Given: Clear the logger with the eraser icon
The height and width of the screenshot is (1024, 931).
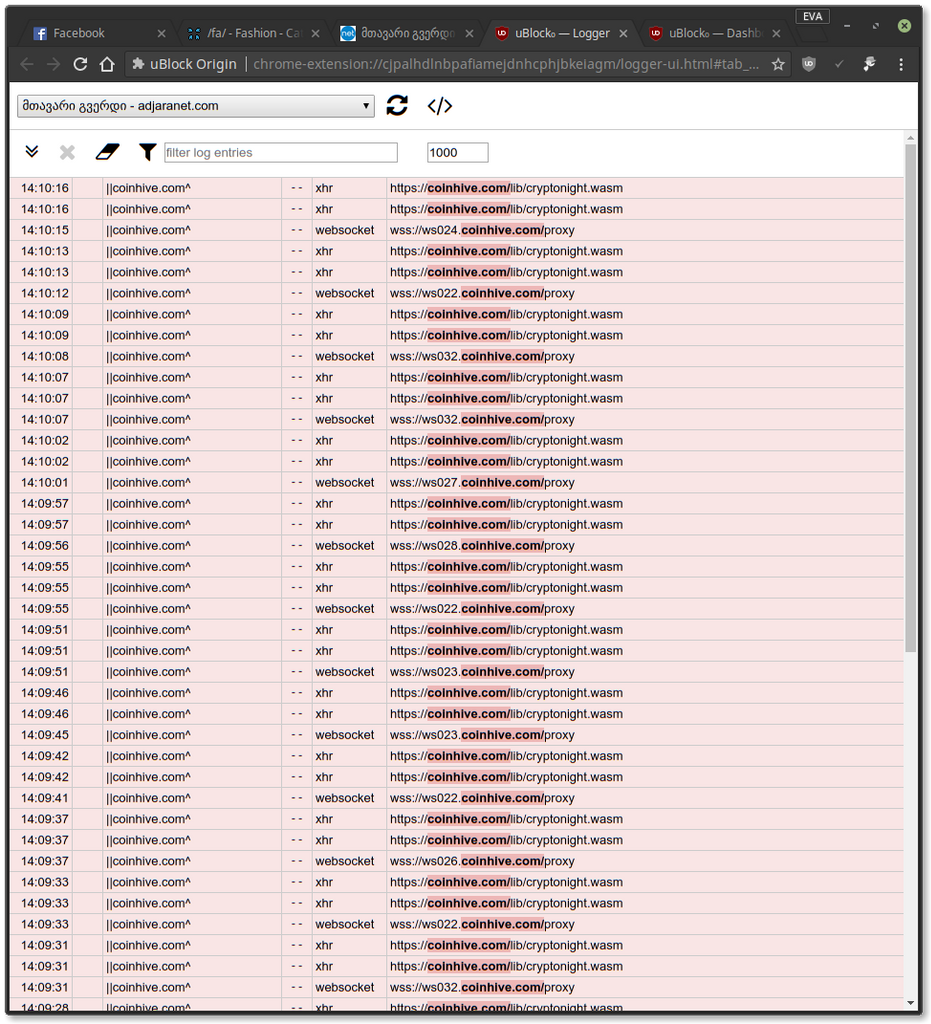Looking at the screenshot, I should (107, 152).
